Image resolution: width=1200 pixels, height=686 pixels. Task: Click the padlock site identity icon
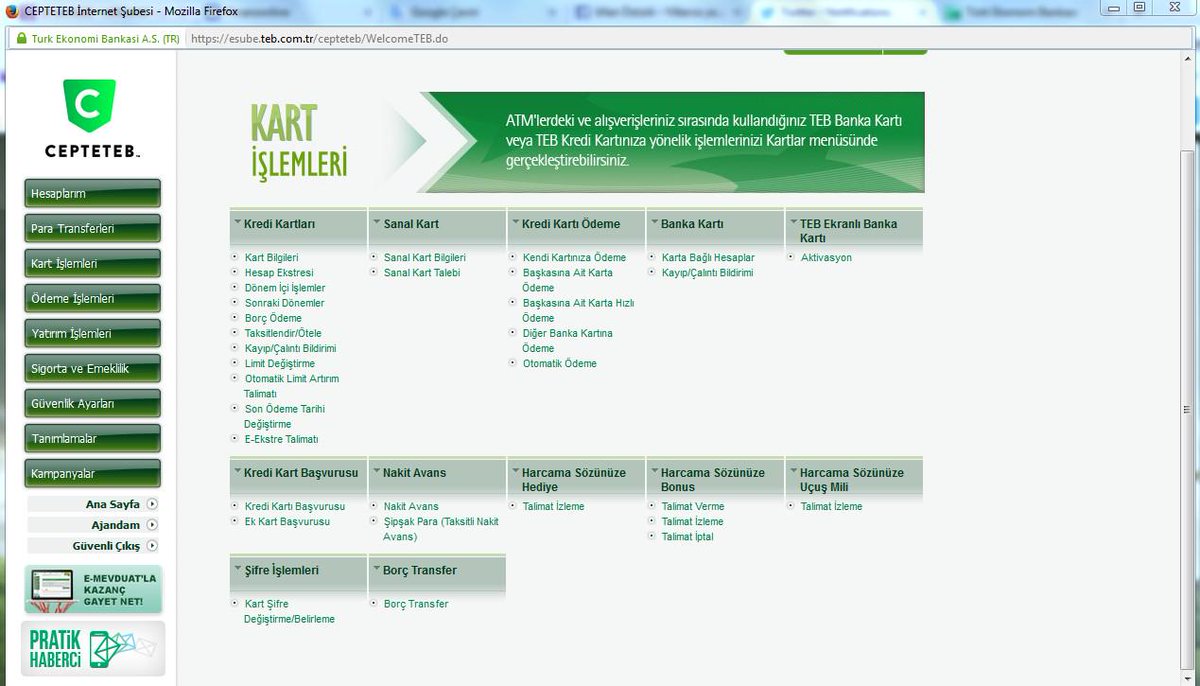[x=21, y=40]
